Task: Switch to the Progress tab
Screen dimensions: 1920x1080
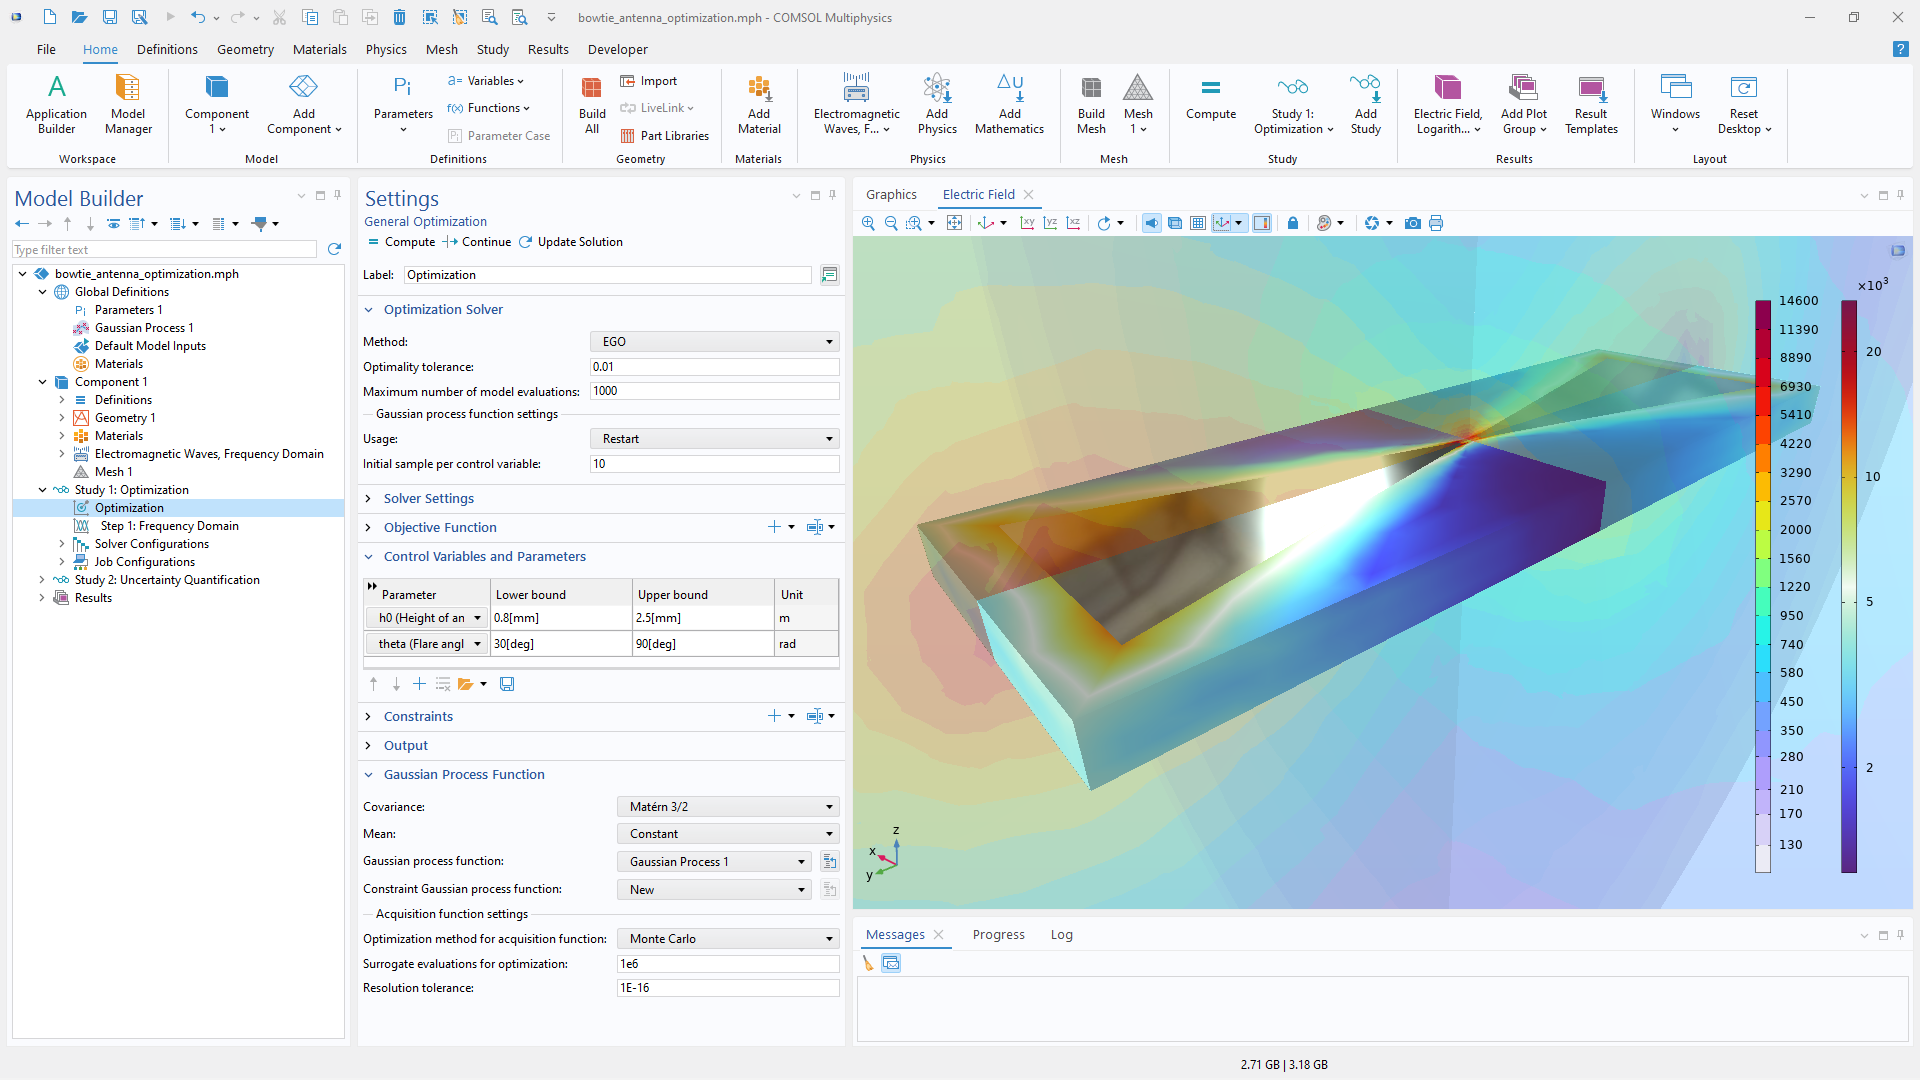Action: (998, 935)
